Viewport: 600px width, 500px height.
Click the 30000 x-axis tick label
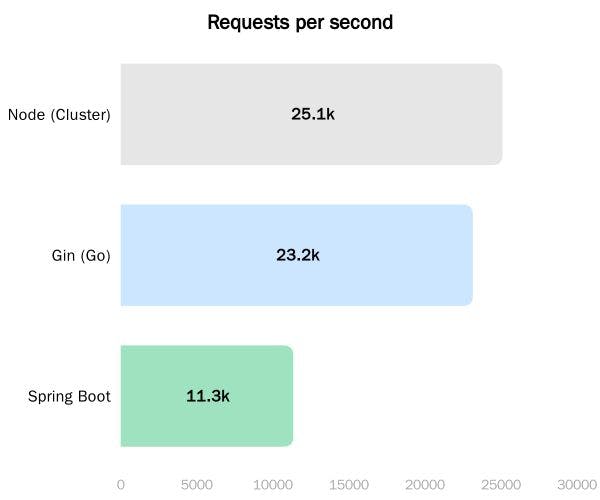tap(577, 484)
